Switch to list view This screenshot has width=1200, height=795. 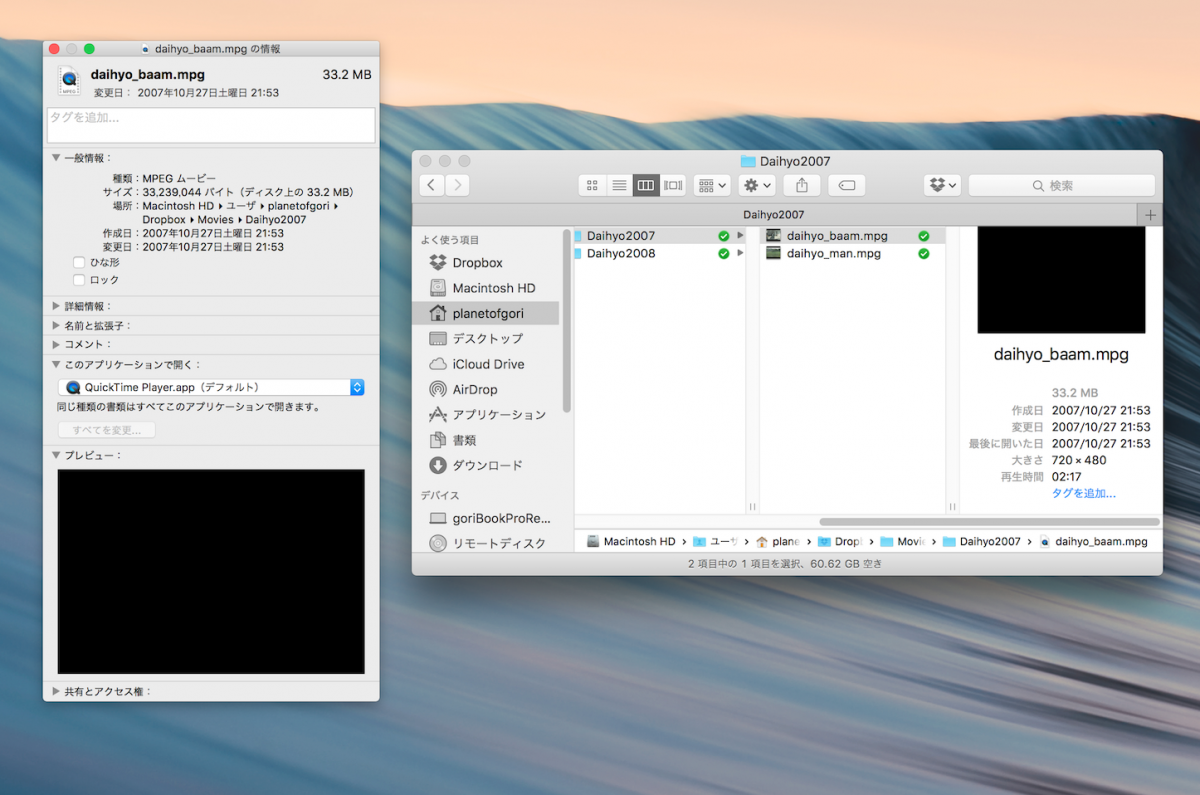pos(619,185)
